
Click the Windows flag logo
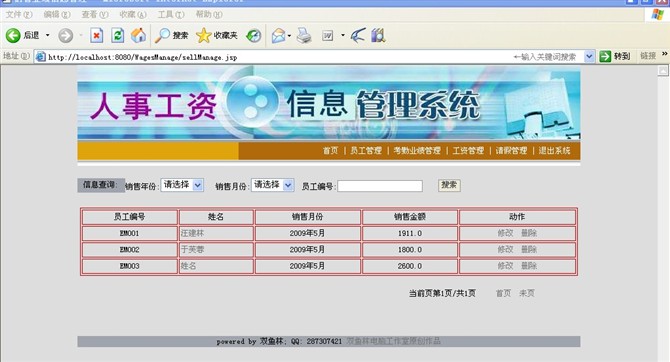click(x=658, y=15)
